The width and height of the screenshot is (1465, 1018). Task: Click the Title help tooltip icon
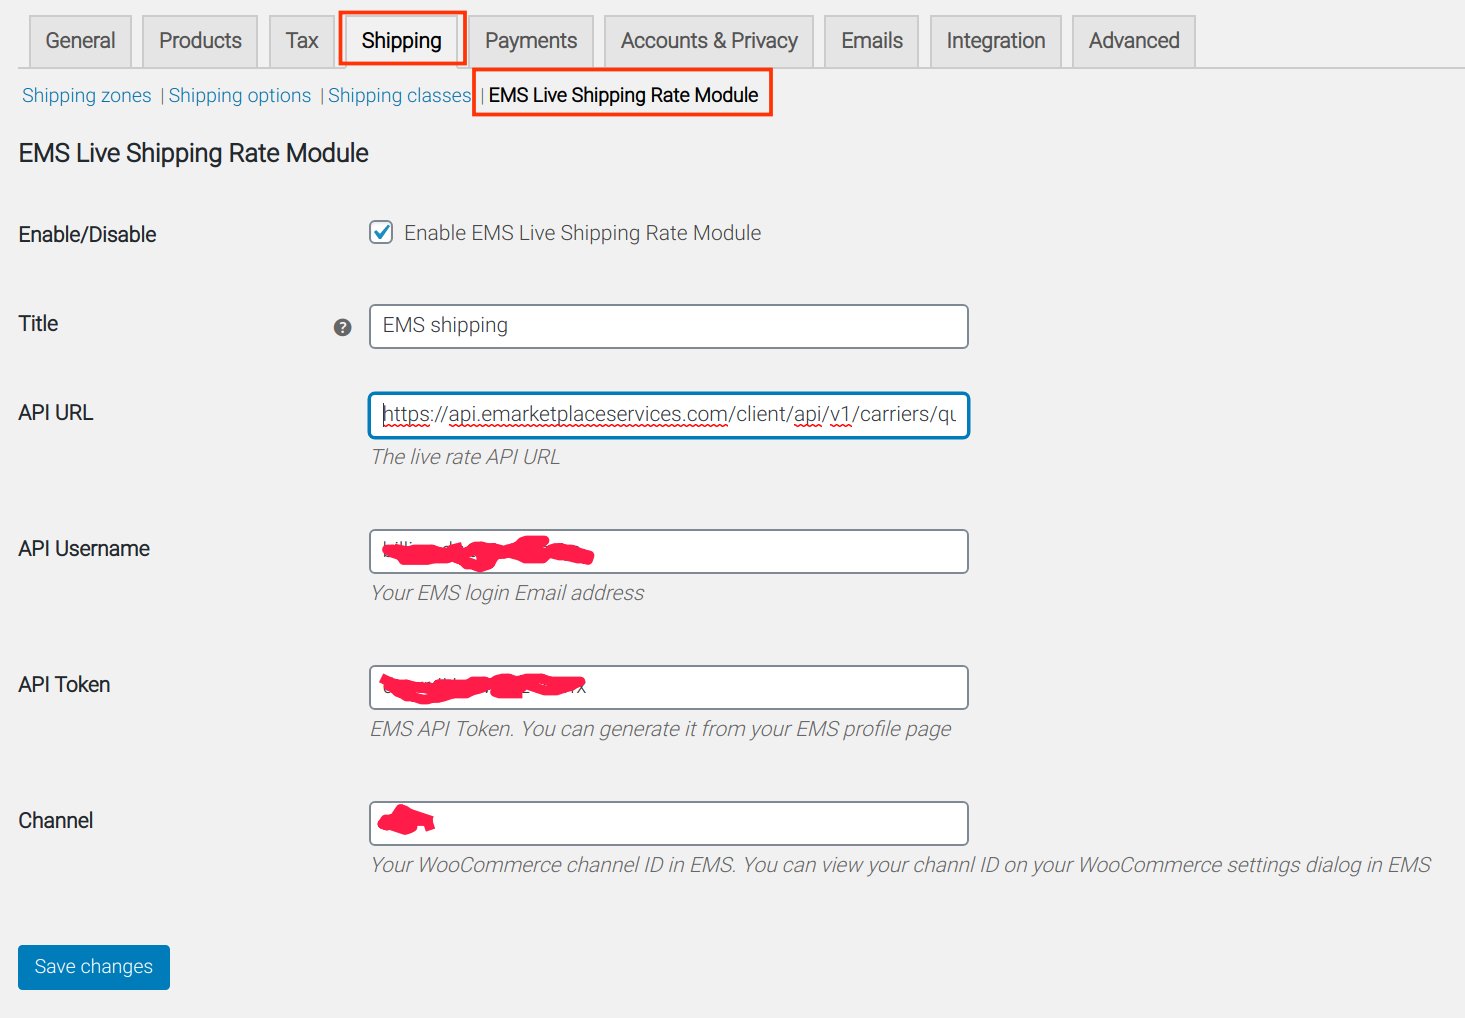point(342,328)
